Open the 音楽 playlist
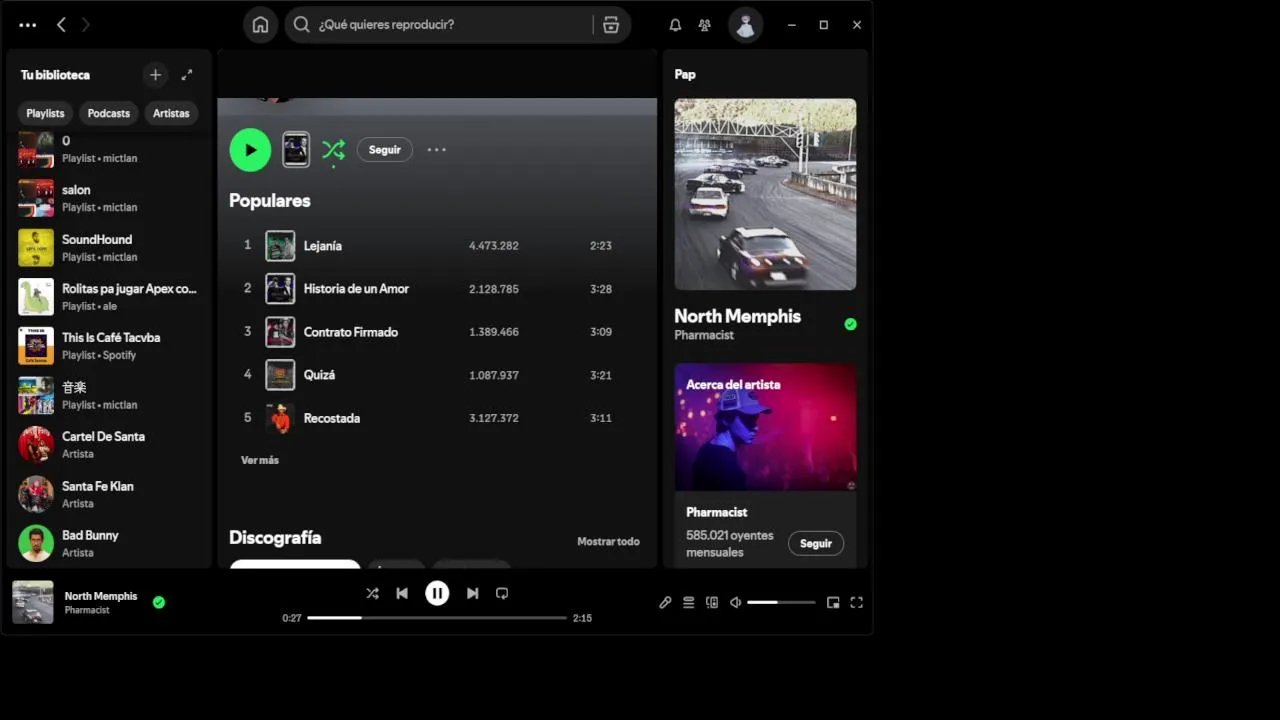The width and height of the screenshot is (1280, 720). pos(110,395)
